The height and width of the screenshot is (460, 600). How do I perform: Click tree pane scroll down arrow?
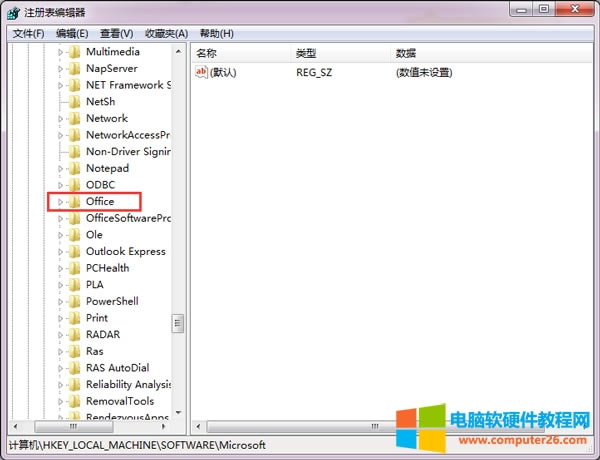(178, 413)
